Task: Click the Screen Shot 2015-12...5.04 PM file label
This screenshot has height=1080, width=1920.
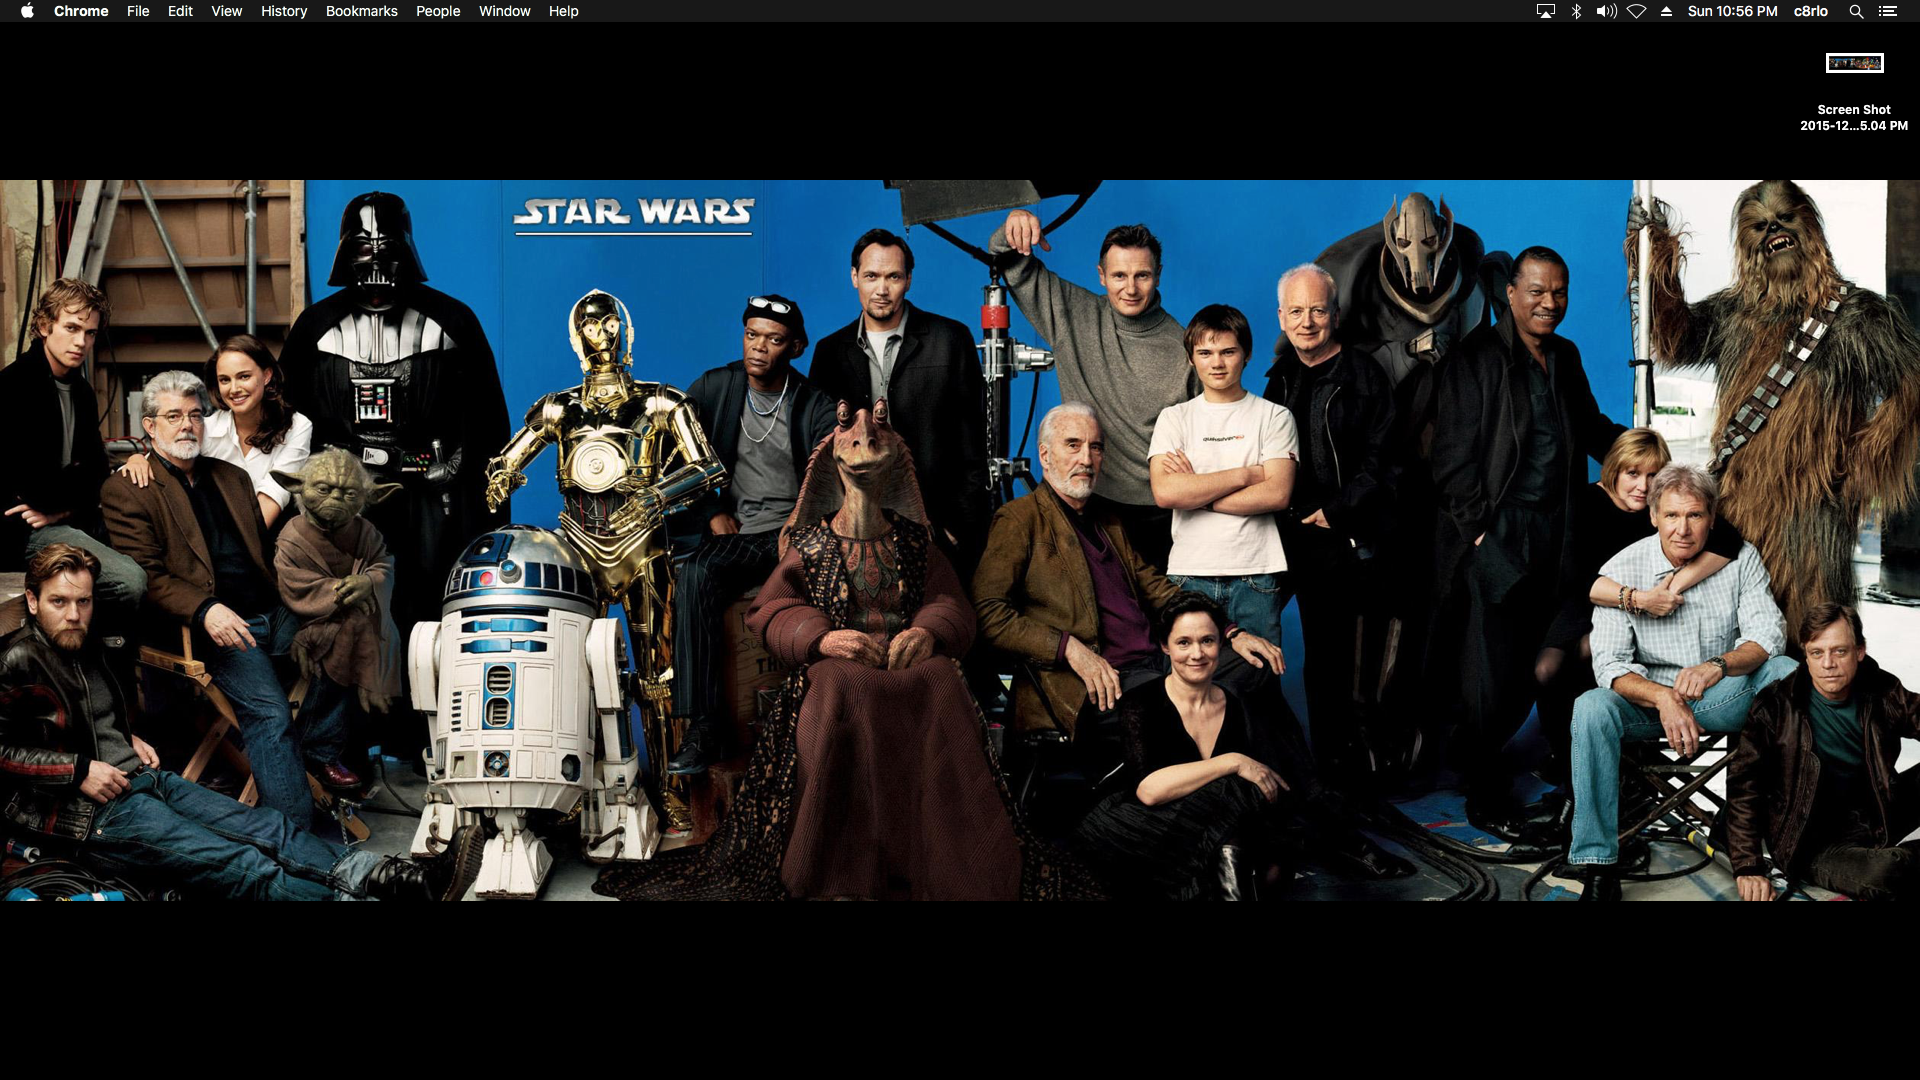Action: 1854,118
